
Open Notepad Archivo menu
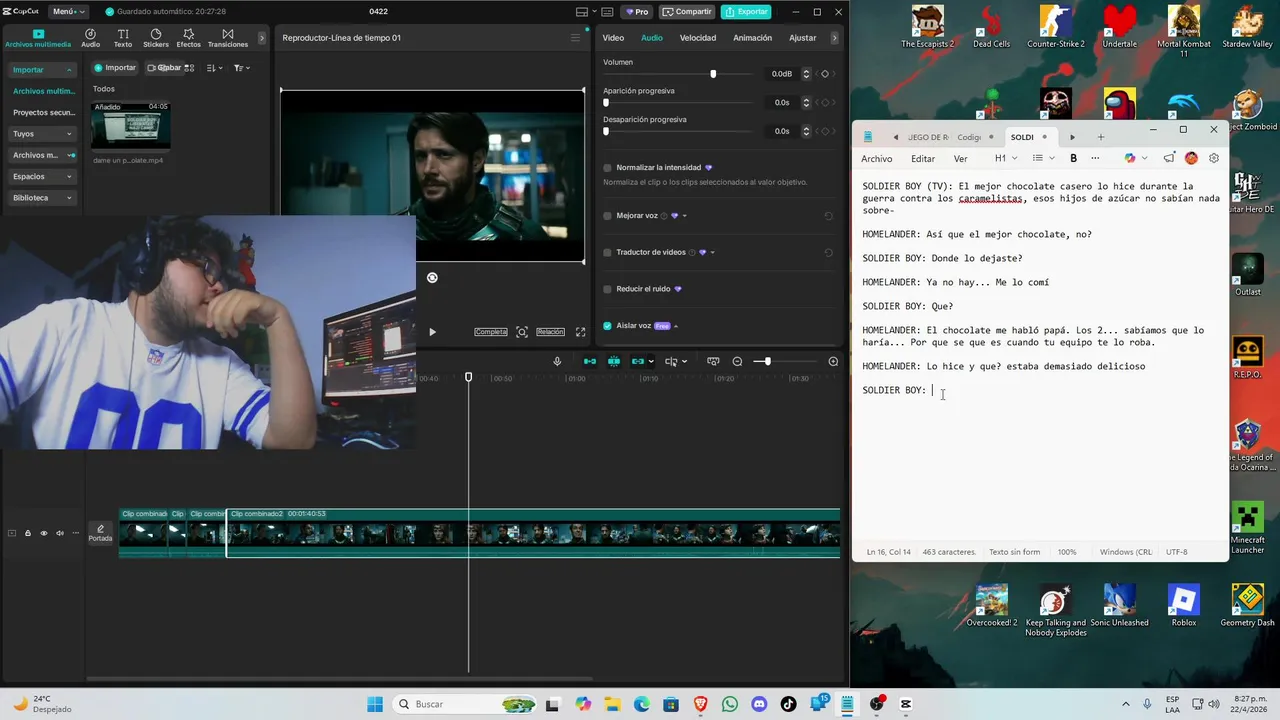pos(877,159)
